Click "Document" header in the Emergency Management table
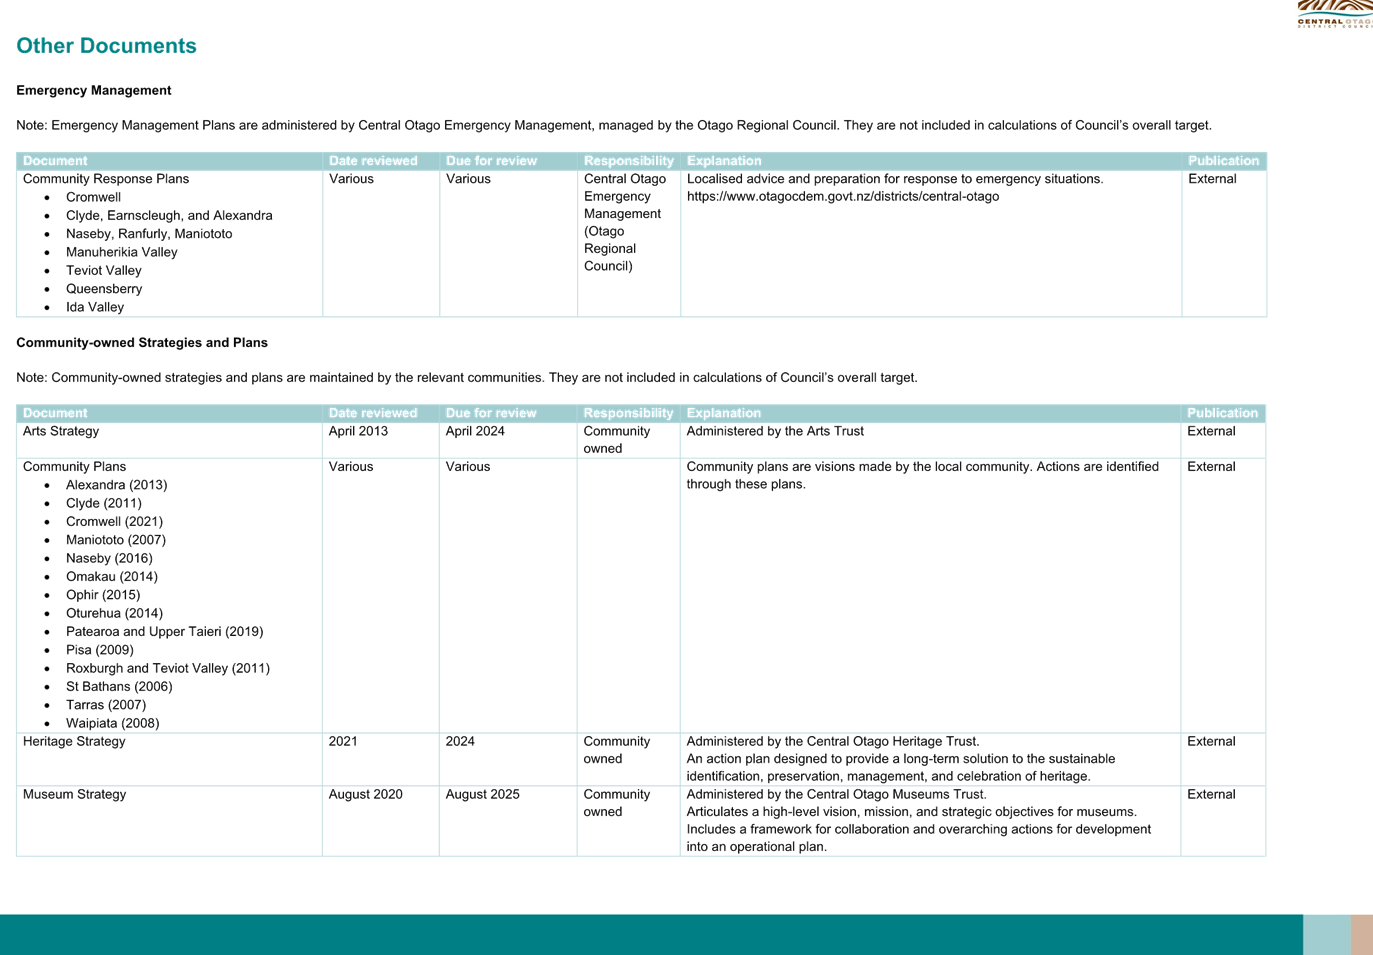Image resolution: width=1373 pixels, height=955 pixels. [x=55, y=161]
